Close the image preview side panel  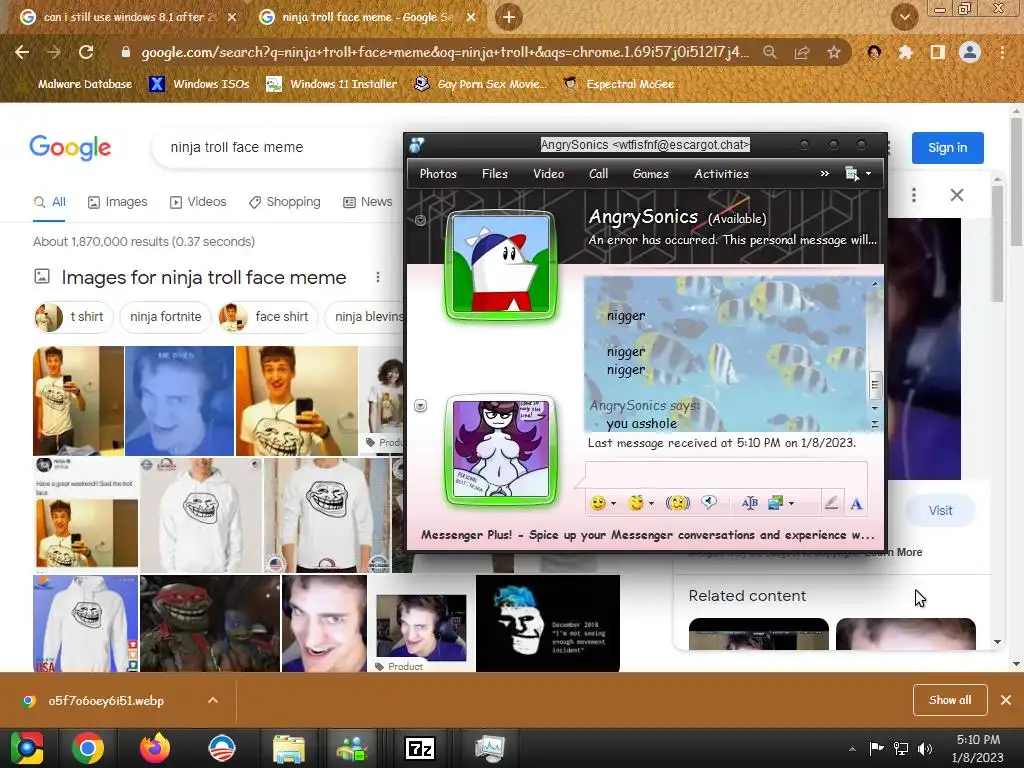point(957,195)
